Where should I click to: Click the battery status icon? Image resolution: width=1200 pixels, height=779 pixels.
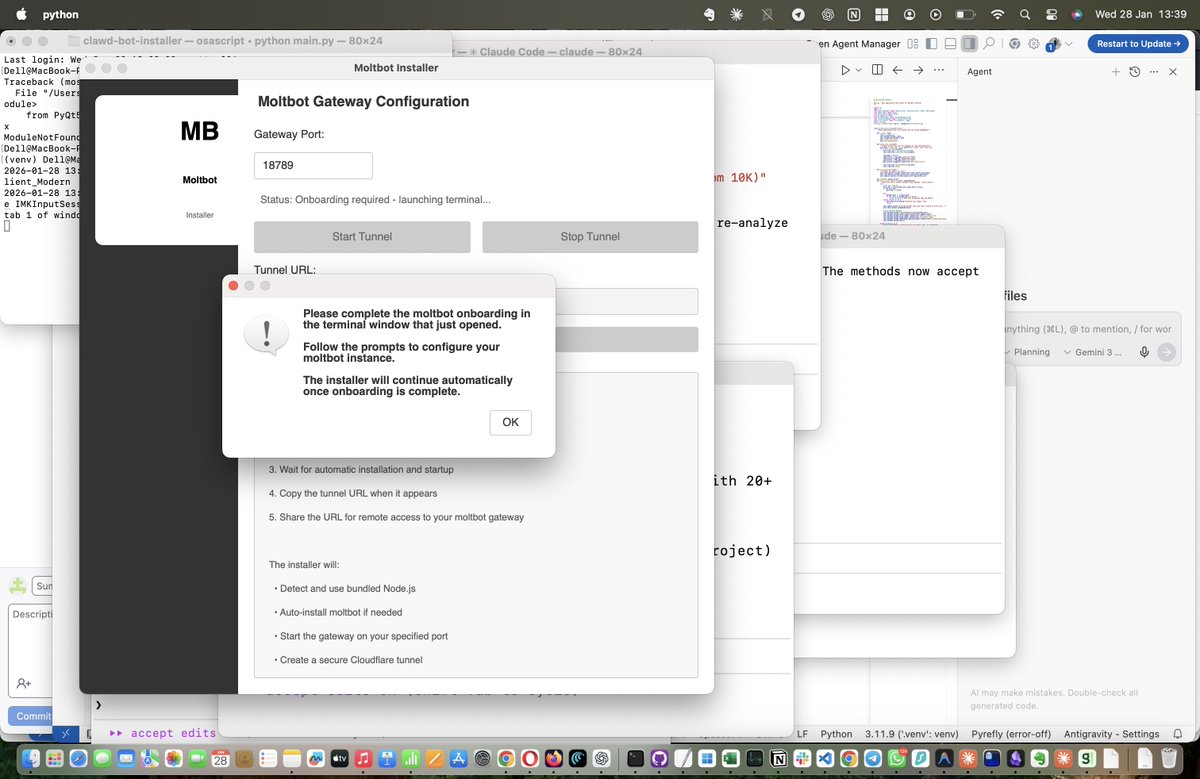coord(965,15)
